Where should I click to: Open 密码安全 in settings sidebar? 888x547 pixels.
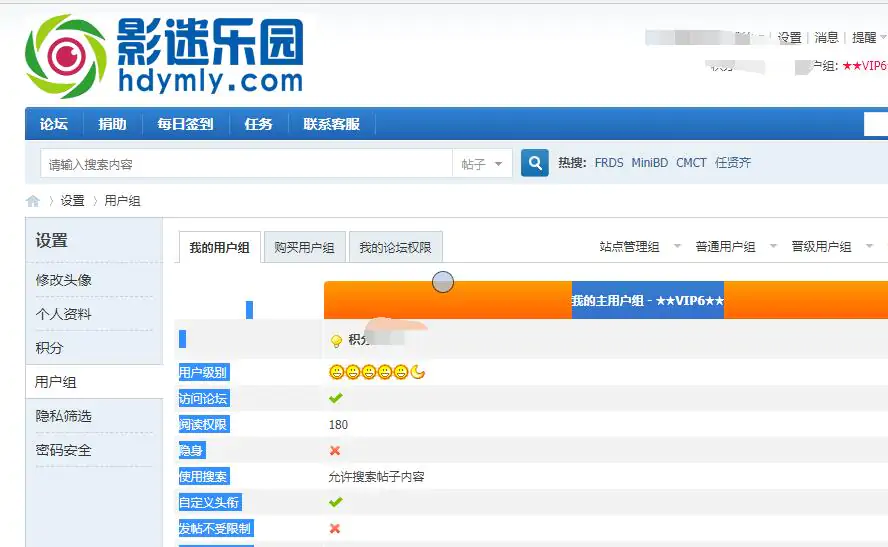click(63, 450)
